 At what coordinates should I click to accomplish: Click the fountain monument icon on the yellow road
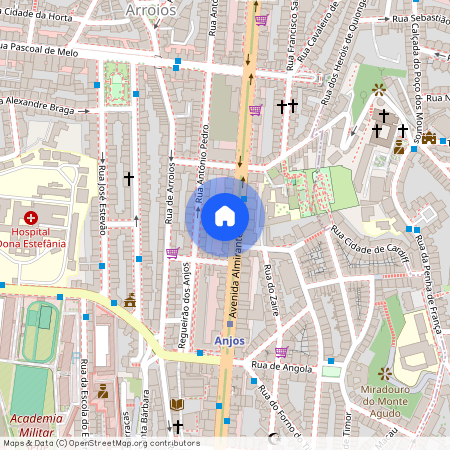coord(130,300)
